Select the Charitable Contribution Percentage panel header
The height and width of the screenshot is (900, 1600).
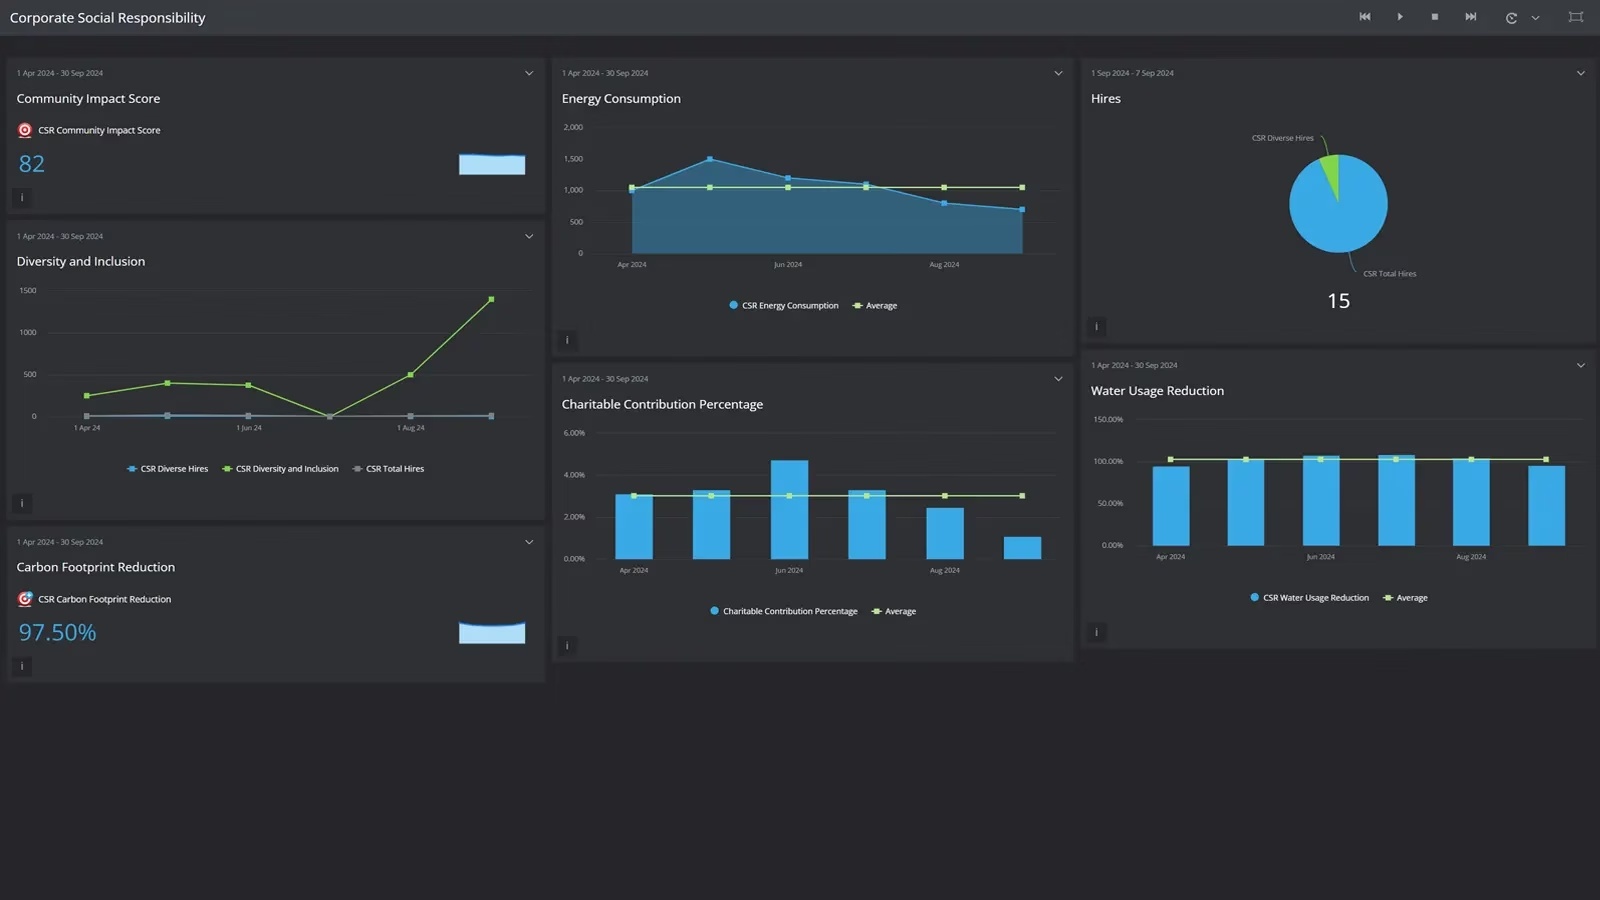pos(662,404)
